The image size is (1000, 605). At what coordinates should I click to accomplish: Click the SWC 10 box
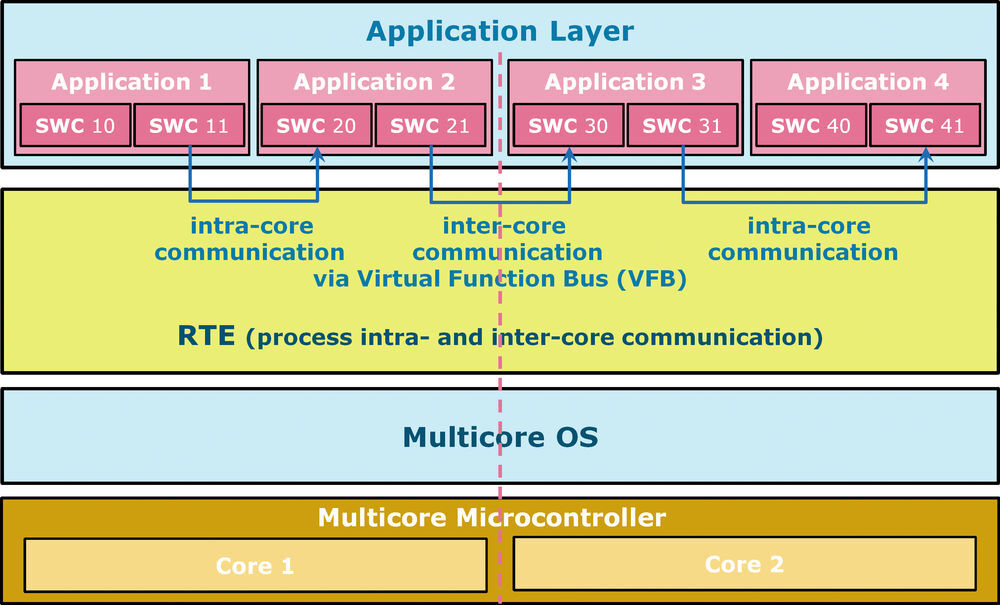click(75, 126)
